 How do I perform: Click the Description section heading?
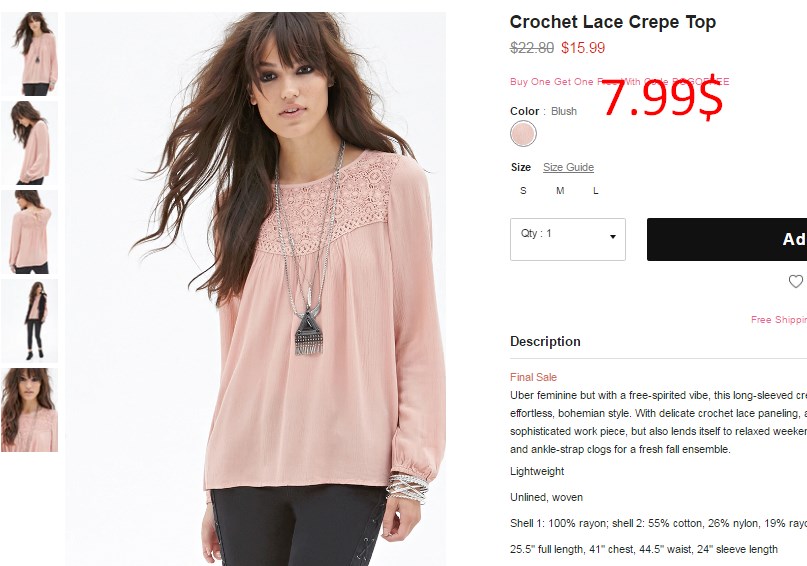545,342
